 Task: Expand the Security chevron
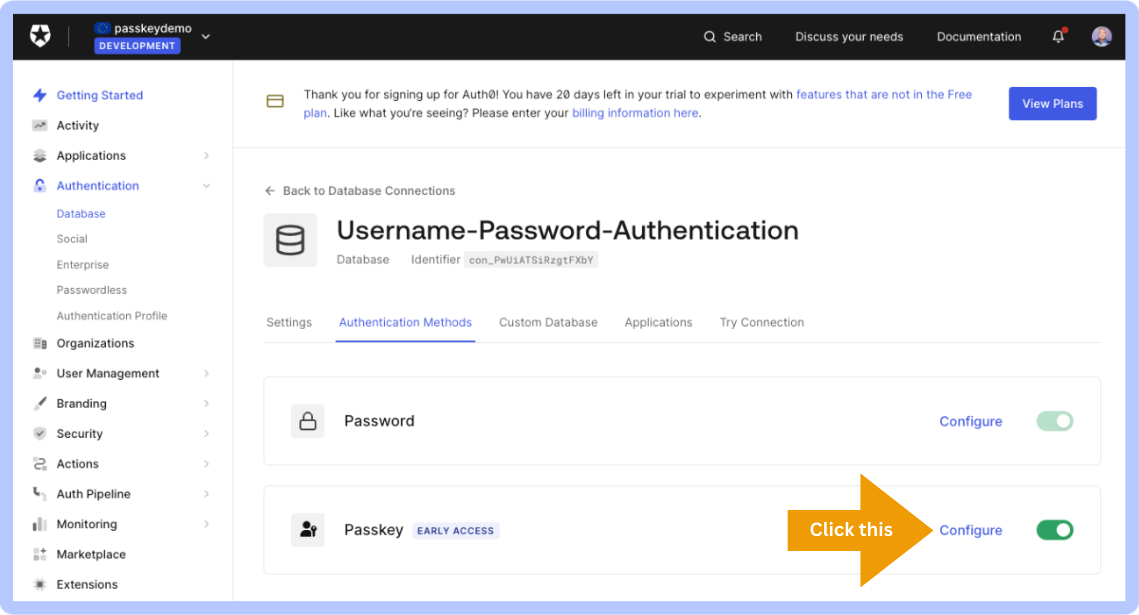tap(206, 433)
